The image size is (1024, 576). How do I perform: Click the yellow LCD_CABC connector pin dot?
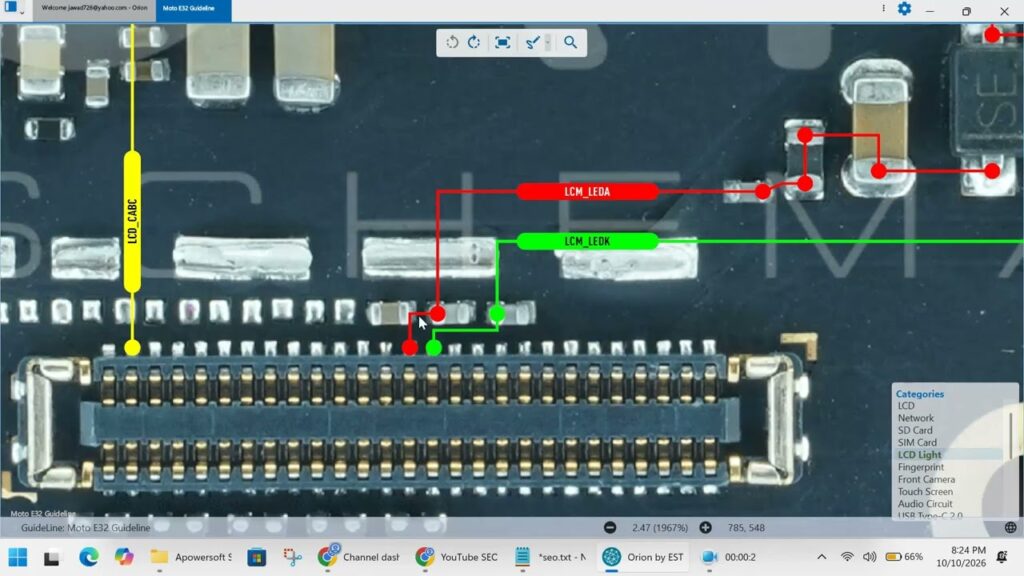tap(132, 347)
